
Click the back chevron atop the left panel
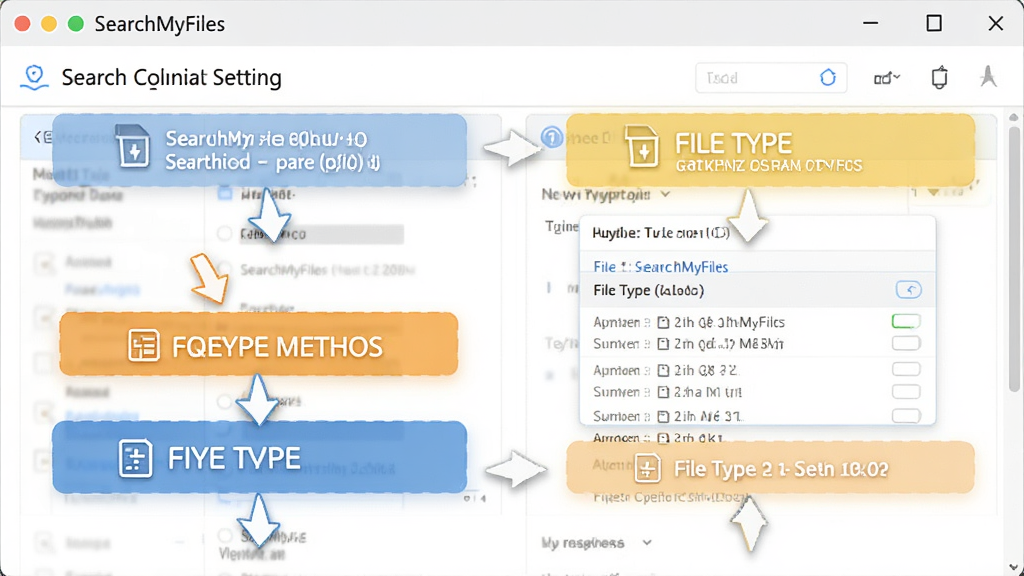tap(39, 136)
